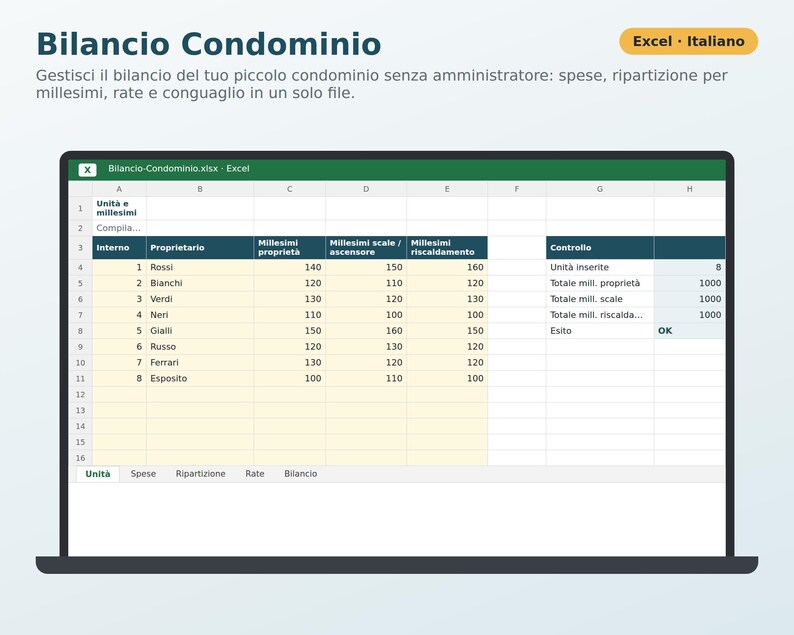Select column E header
This screenshot has width=794, height=635.
[x=447, y=189]
